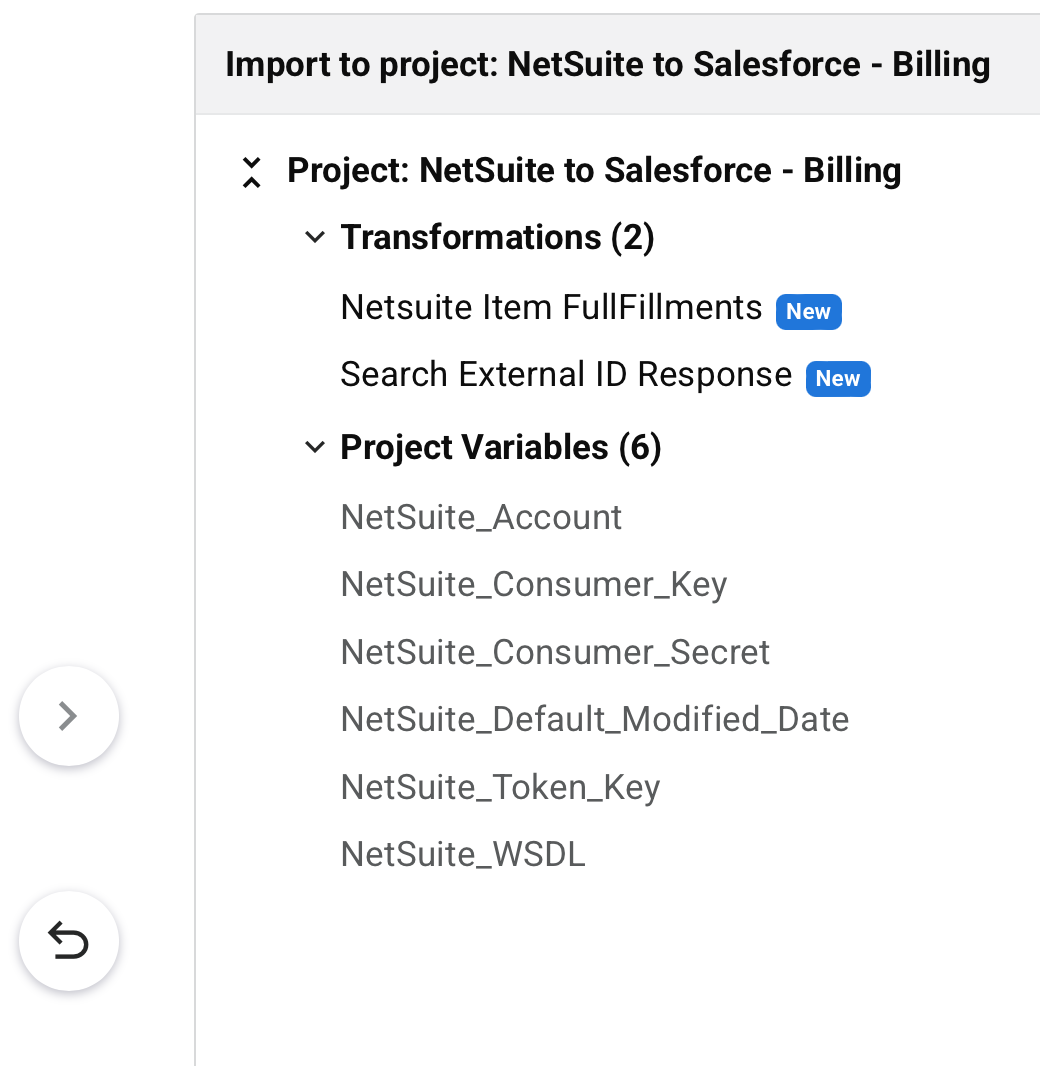
Task: Choose the NetSuite_Consumer_Secret variable
Action: (555, 652)
